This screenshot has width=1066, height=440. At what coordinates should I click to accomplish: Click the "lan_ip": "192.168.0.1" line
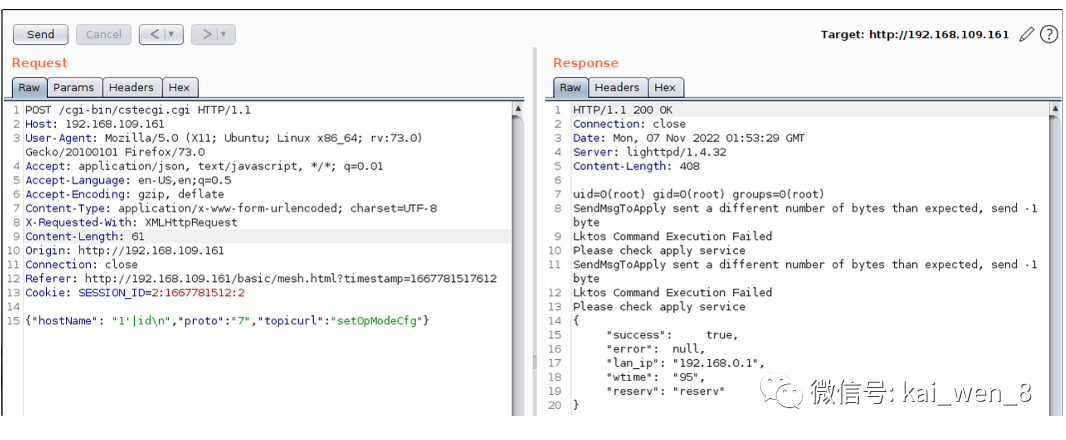pyautogui.click(x=685, y=362)
